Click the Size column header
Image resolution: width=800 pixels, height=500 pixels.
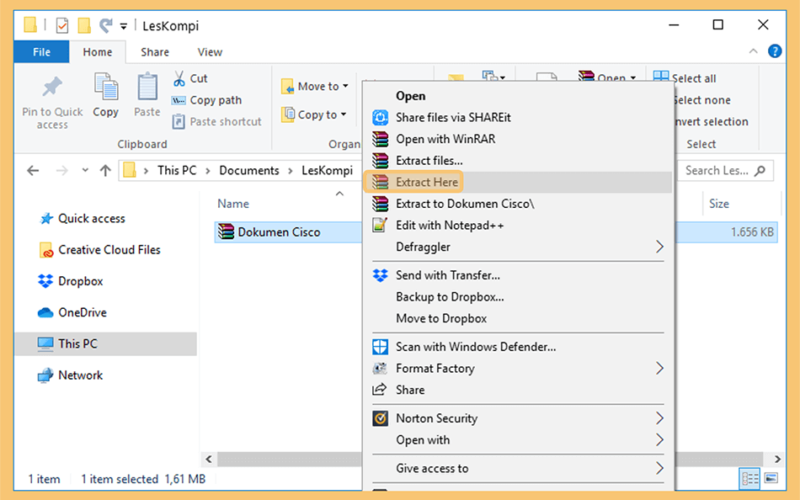(x=719, y=204)
